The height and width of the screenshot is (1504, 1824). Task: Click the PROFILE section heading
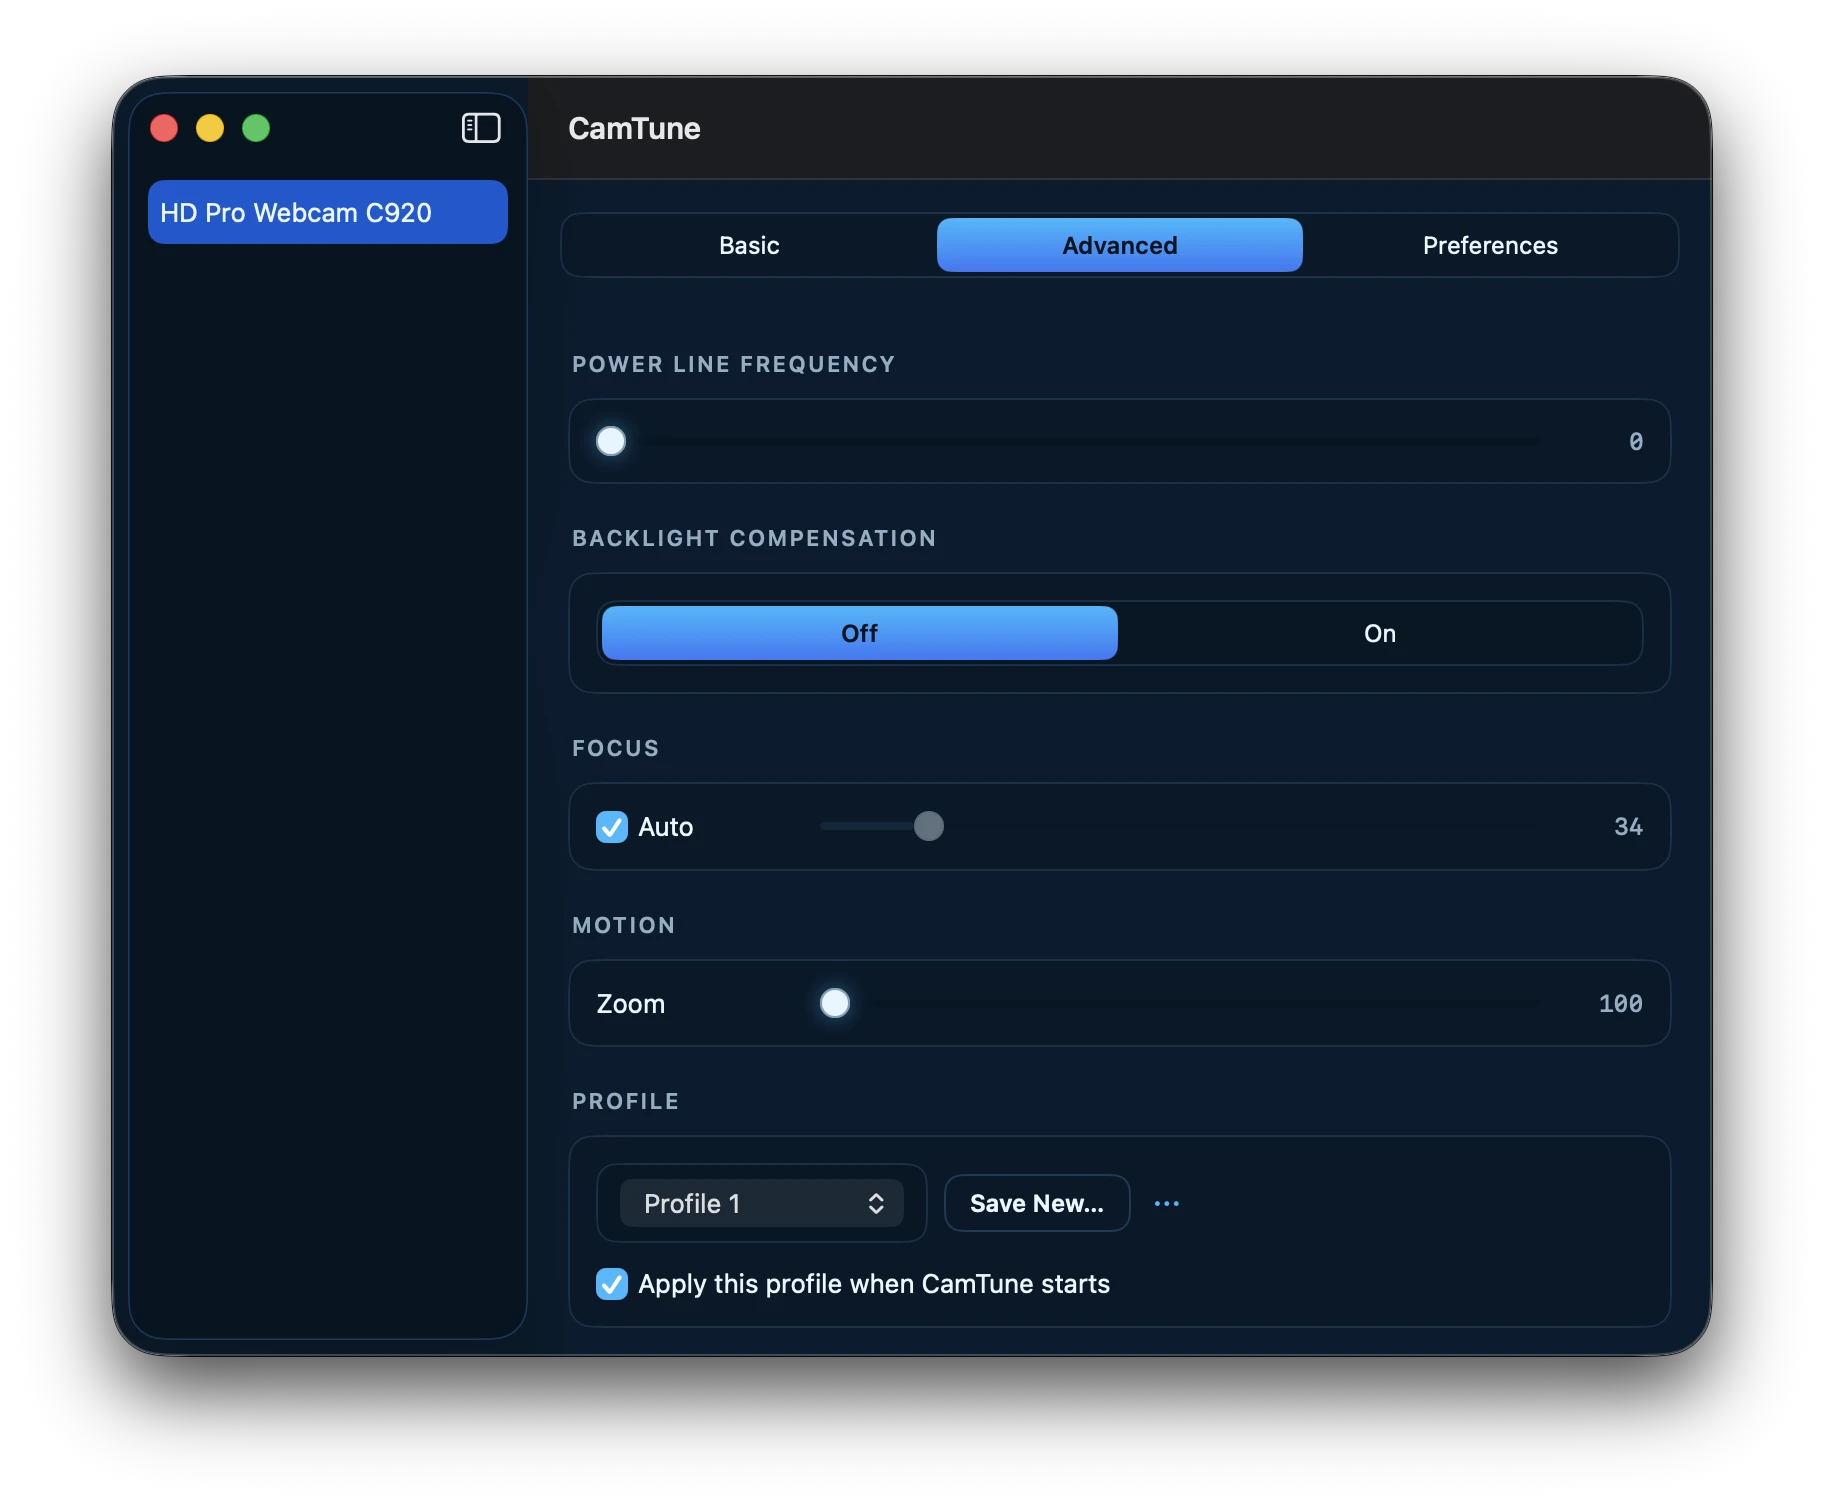pos(625,1101)
